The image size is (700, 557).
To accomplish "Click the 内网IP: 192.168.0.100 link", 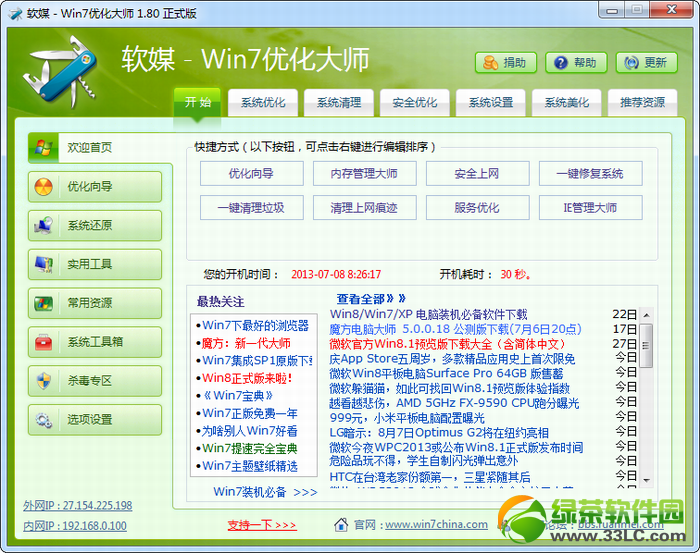I will click(x=75, y=526).
